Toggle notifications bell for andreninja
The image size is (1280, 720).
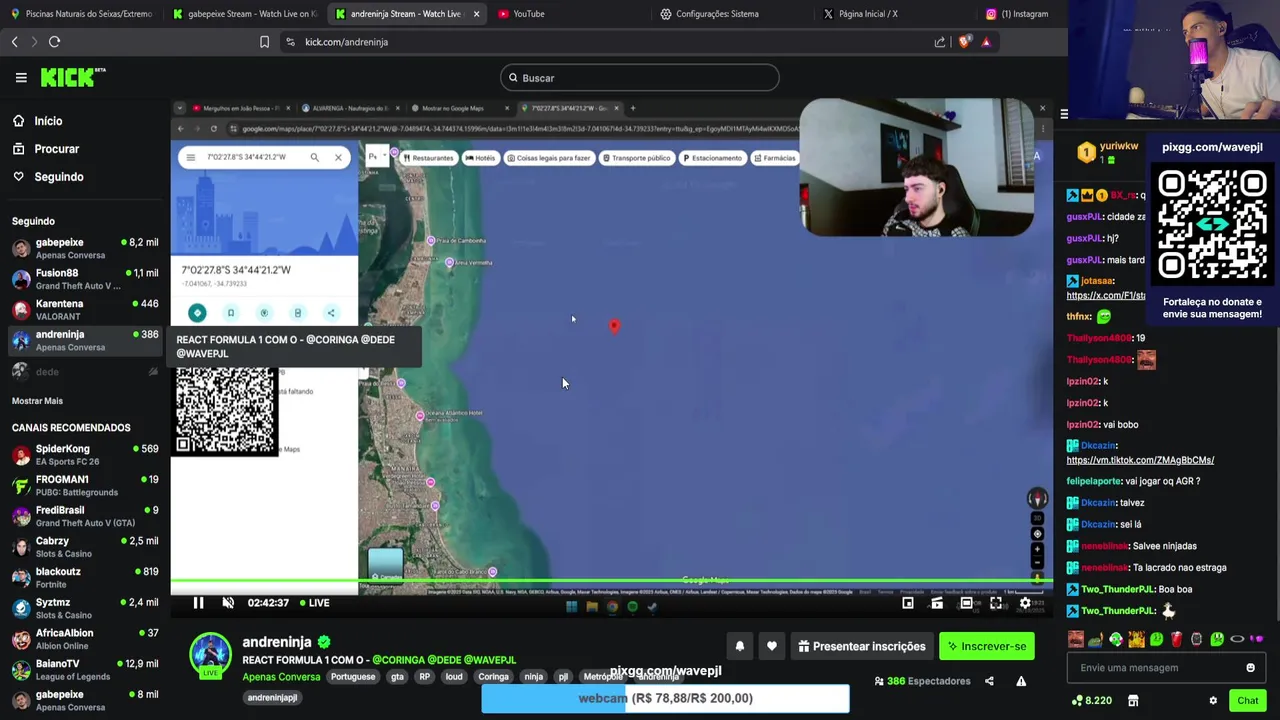click(740, 646)
